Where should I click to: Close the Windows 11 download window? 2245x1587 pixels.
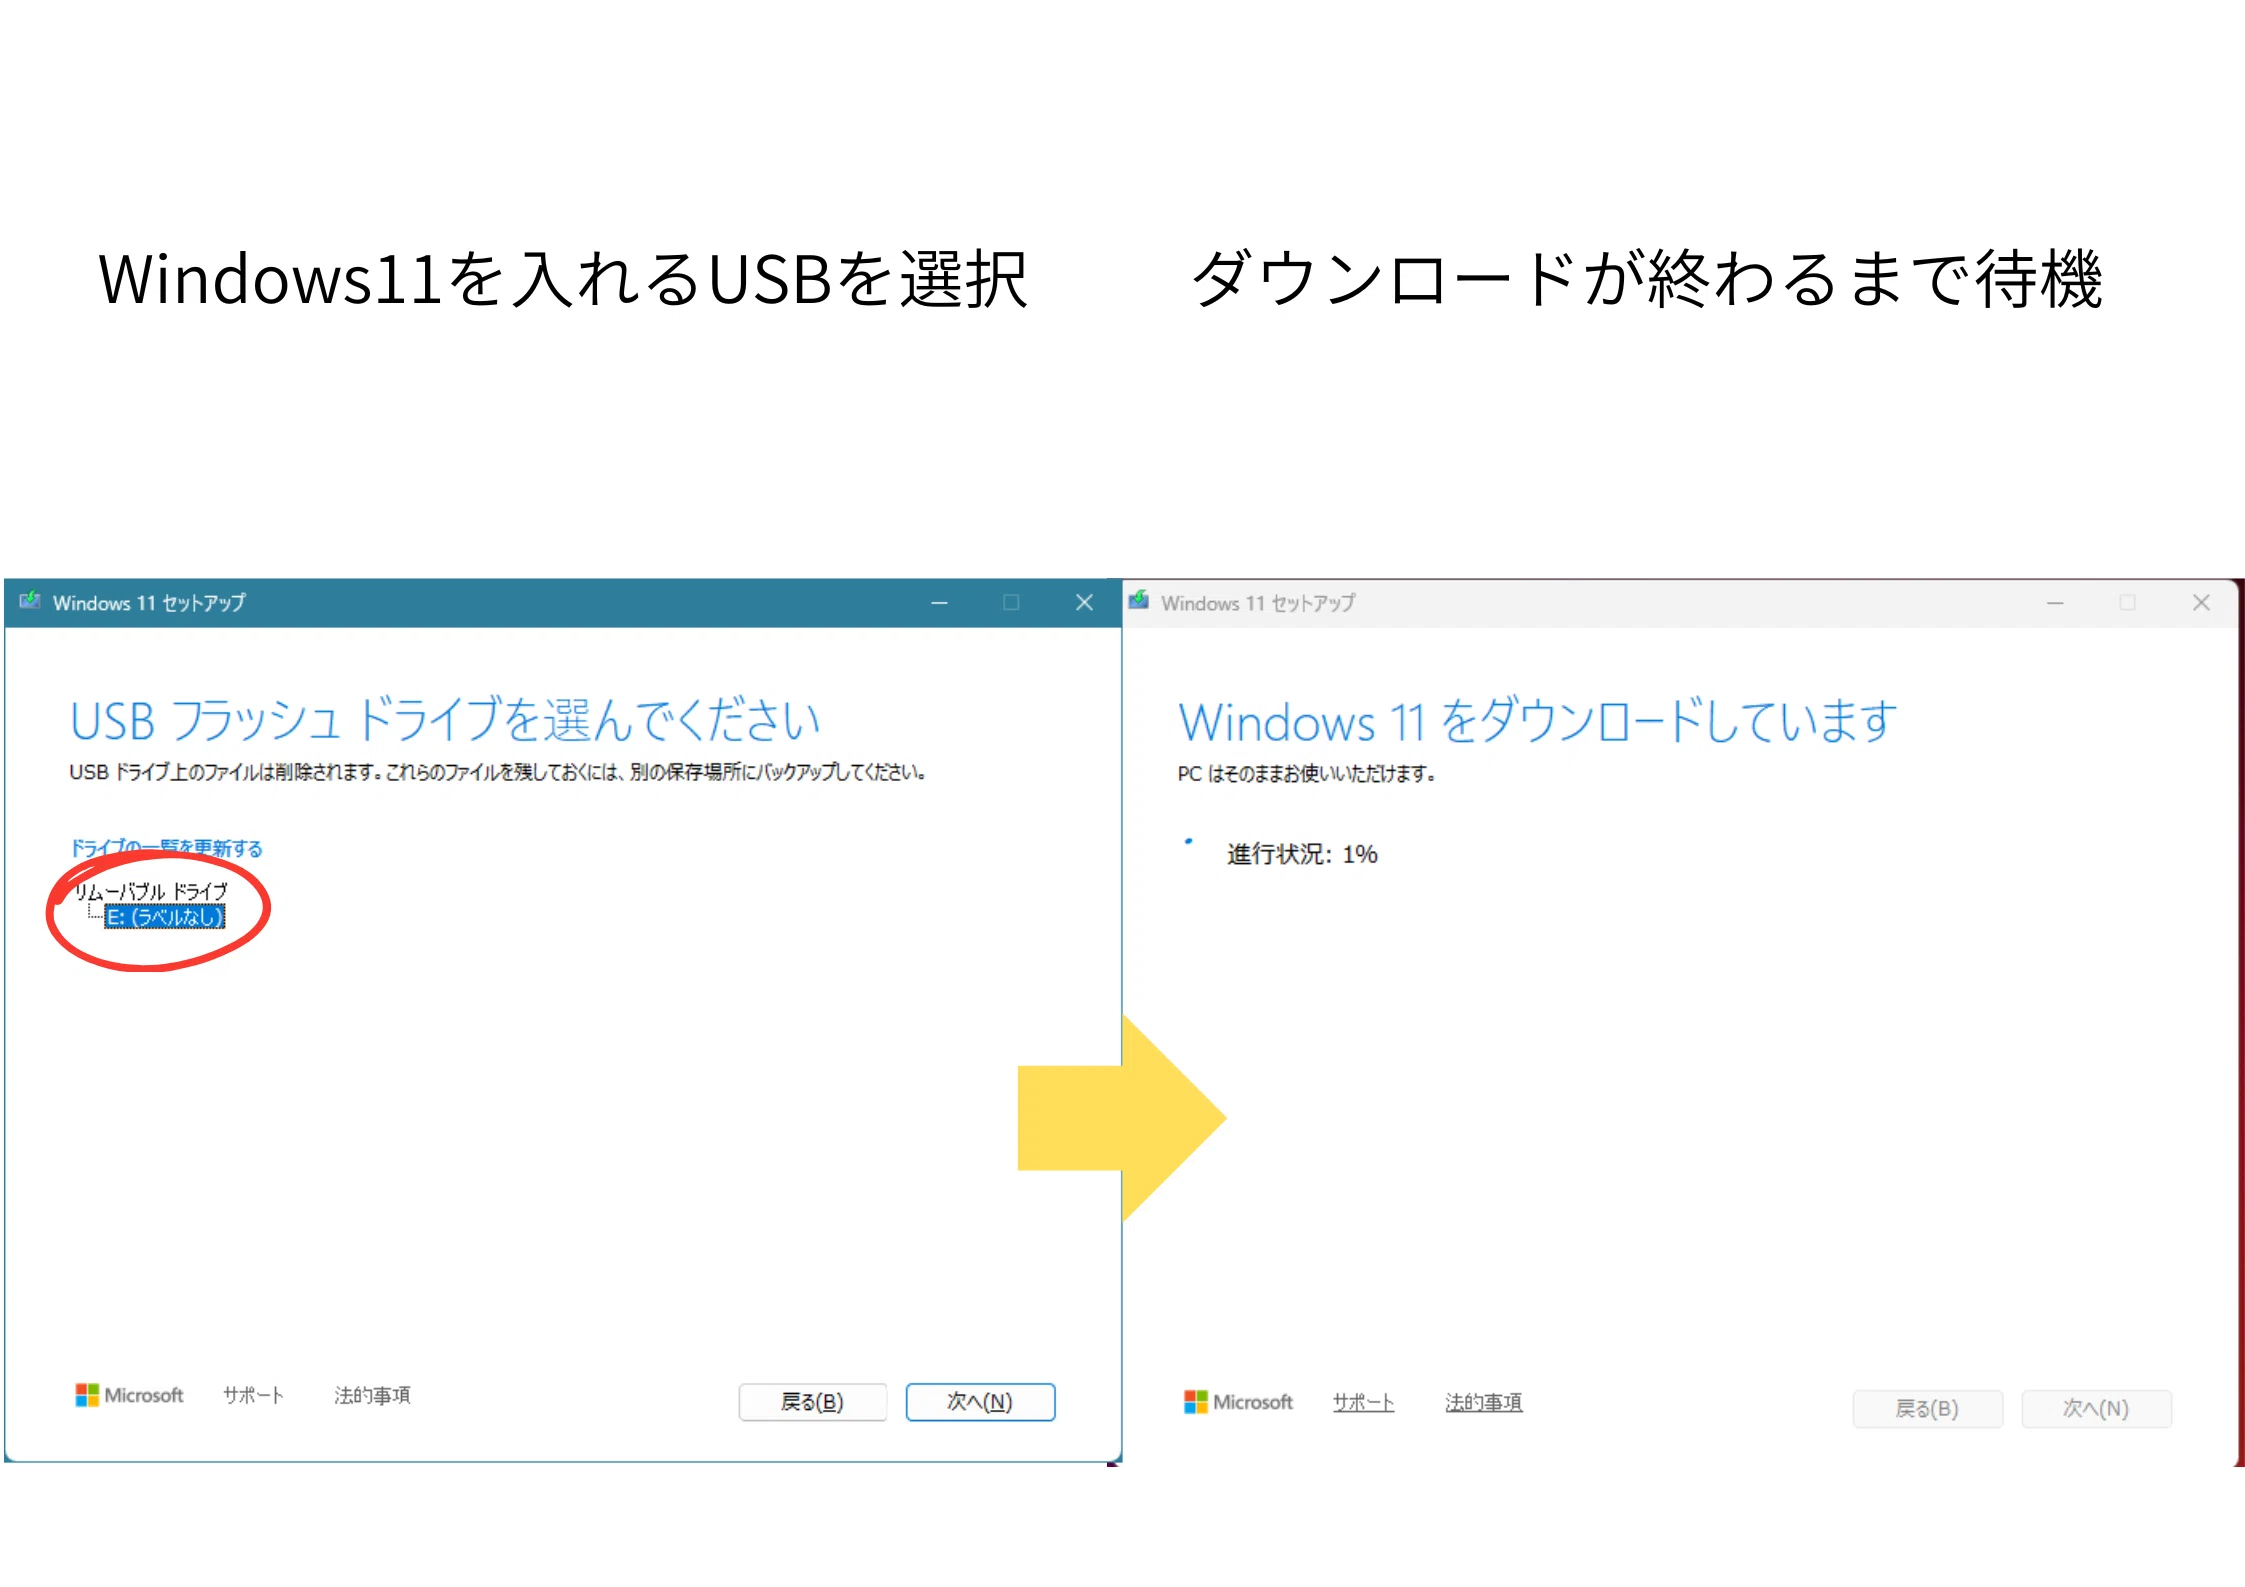2201,603
